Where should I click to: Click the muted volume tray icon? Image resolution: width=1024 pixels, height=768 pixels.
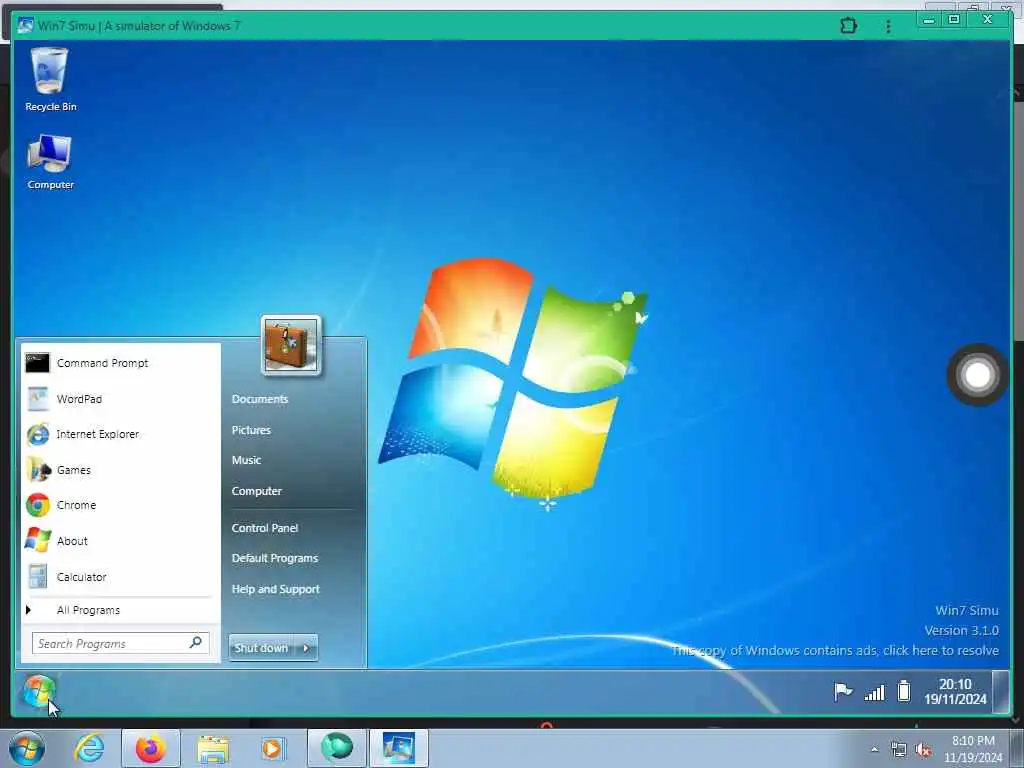coord(923,750)
